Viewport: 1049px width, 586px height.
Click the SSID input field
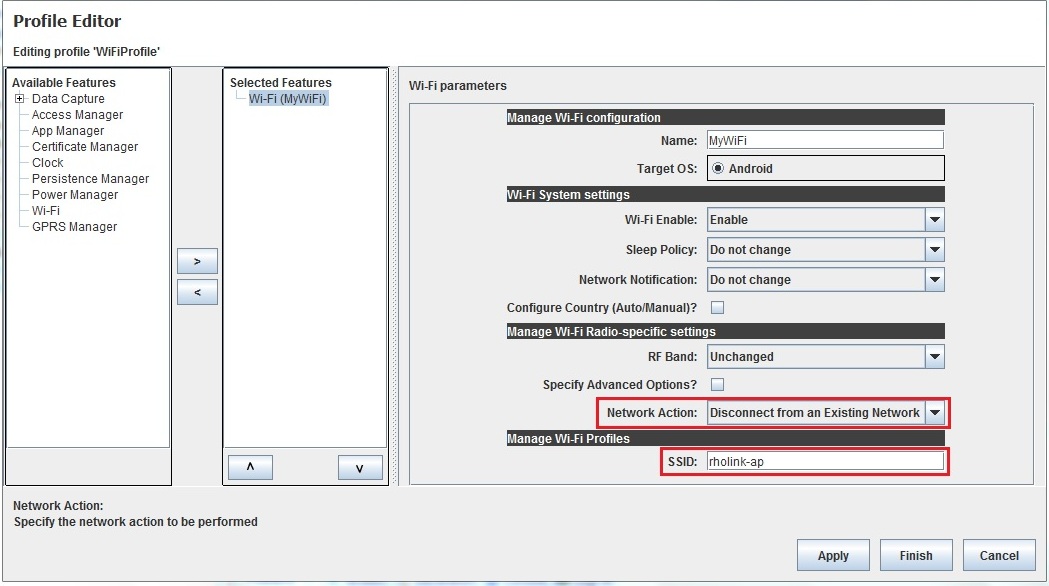[825, 462]
